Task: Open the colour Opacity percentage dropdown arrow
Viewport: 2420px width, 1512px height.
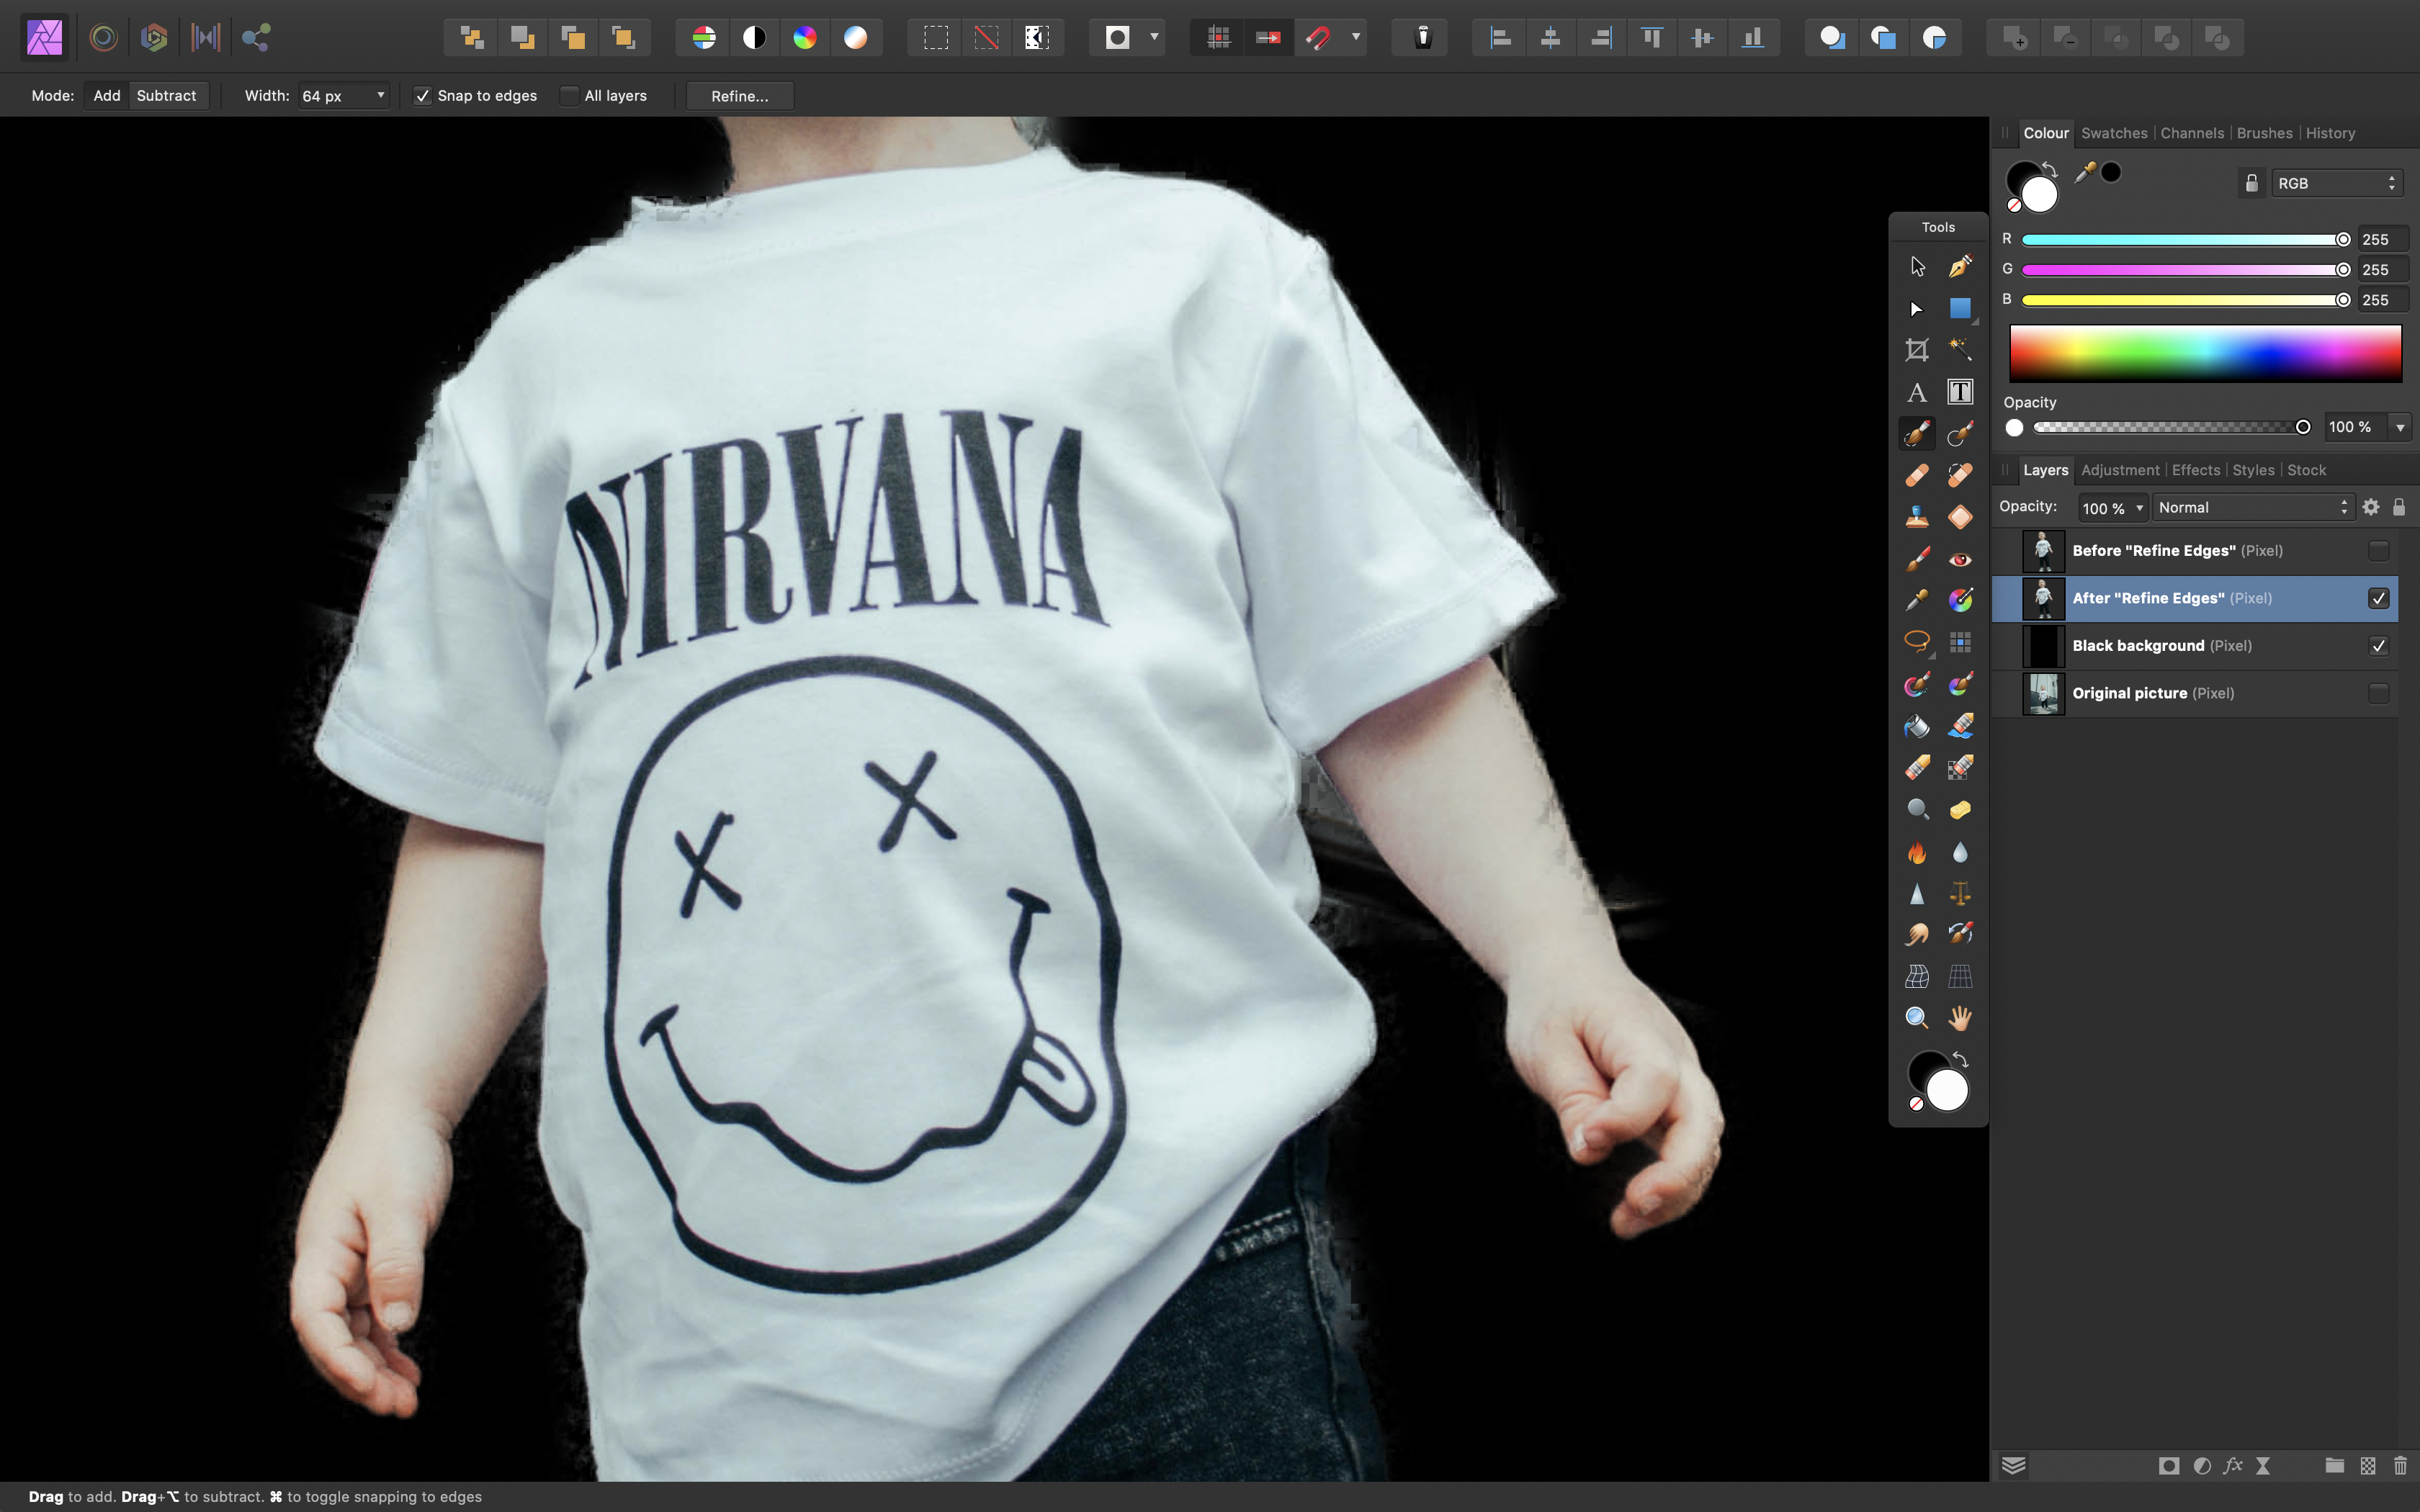Action: 2400,427
